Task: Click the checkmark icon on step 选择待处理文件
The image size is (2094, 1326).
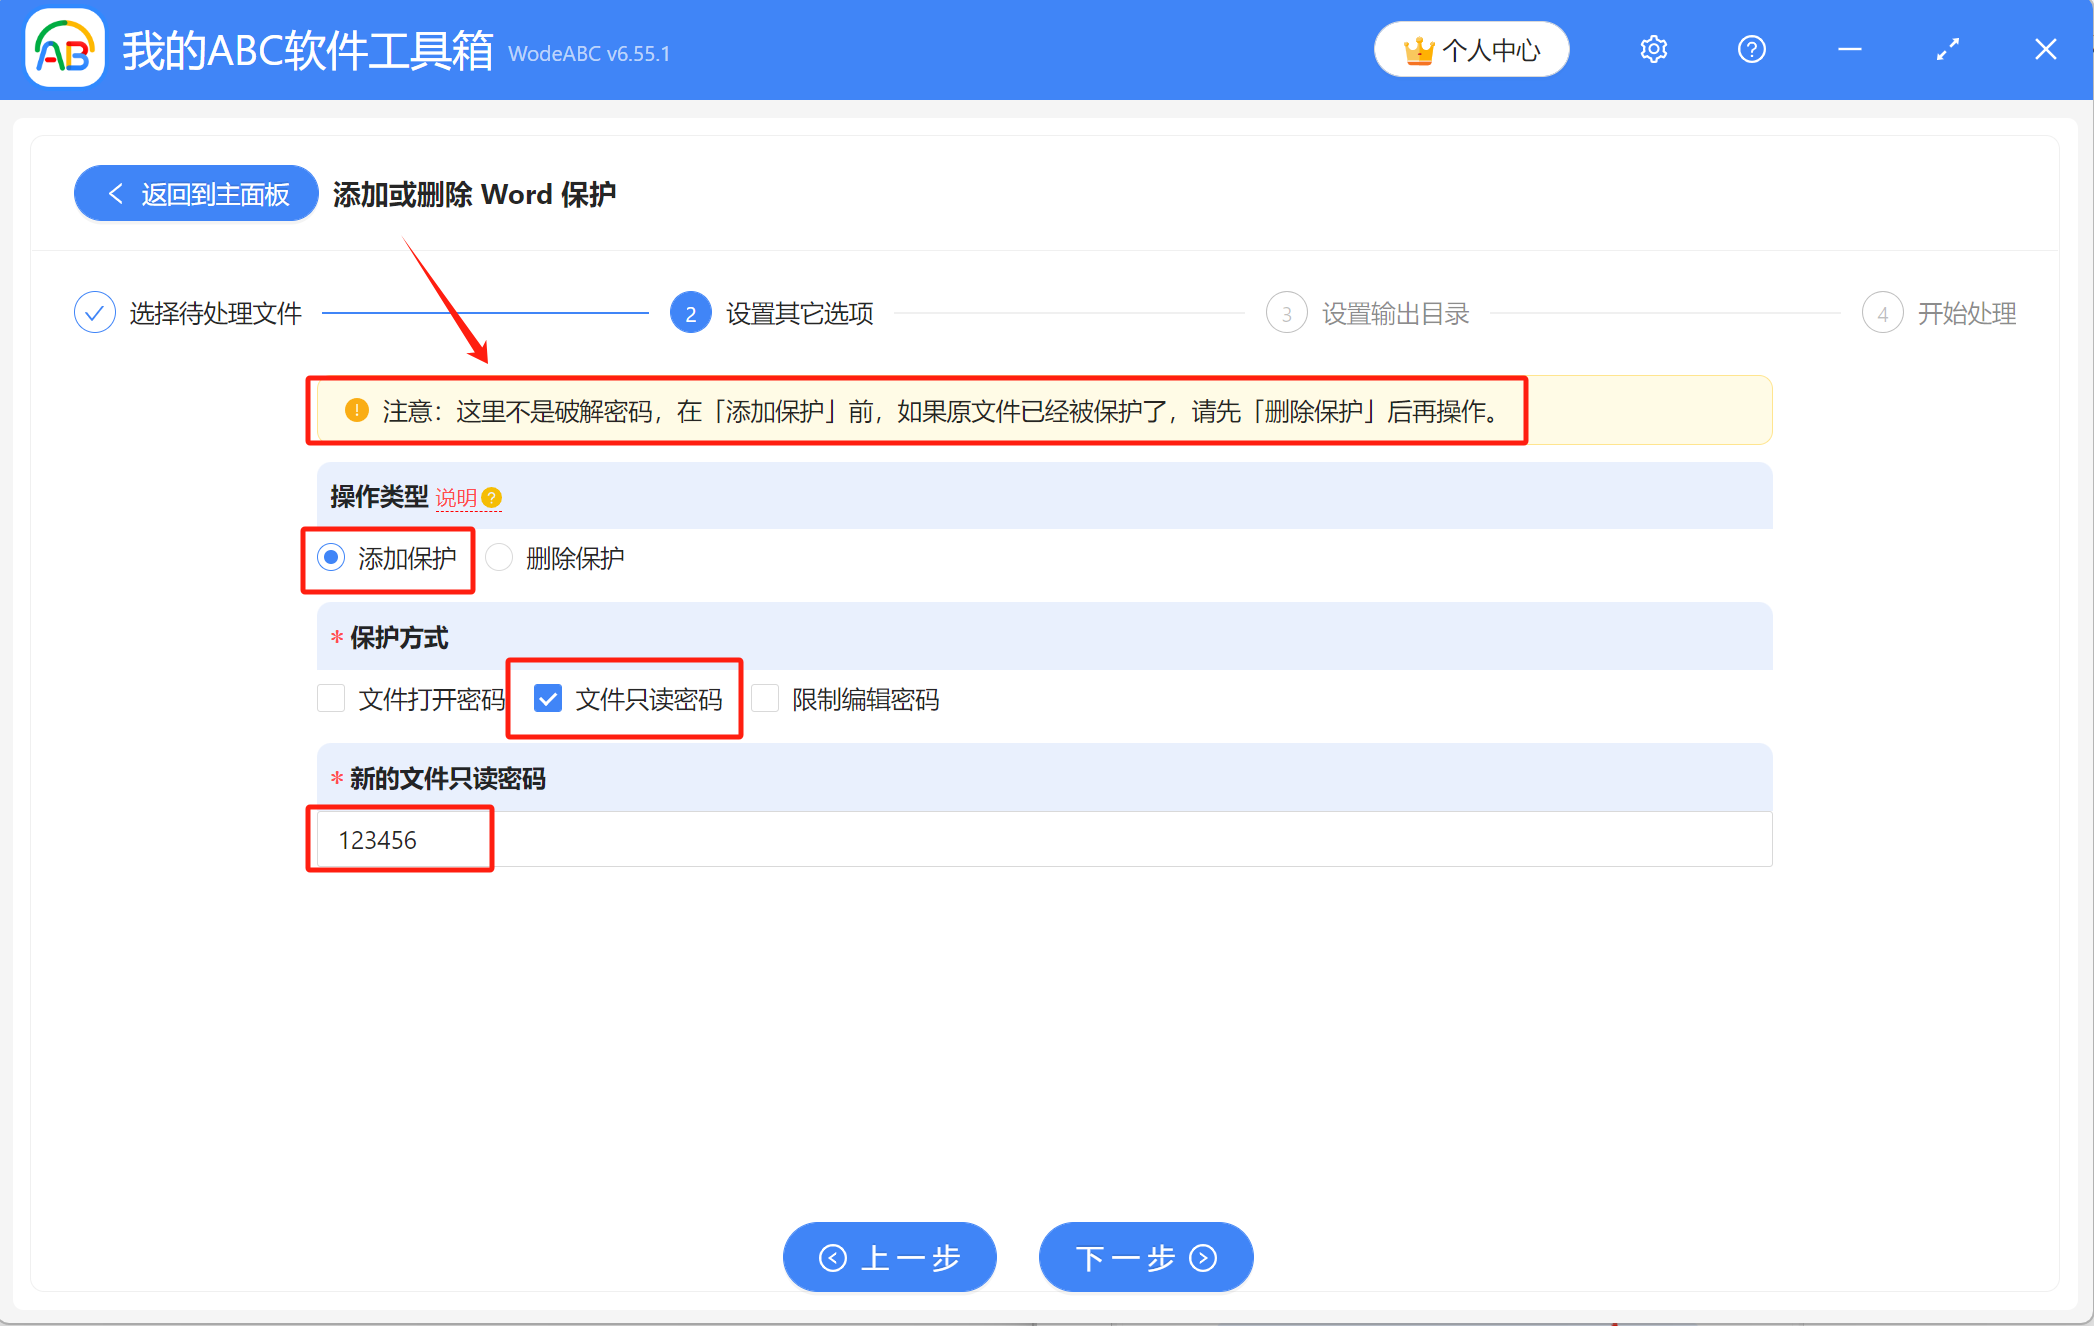Action: tap(95, 312)
